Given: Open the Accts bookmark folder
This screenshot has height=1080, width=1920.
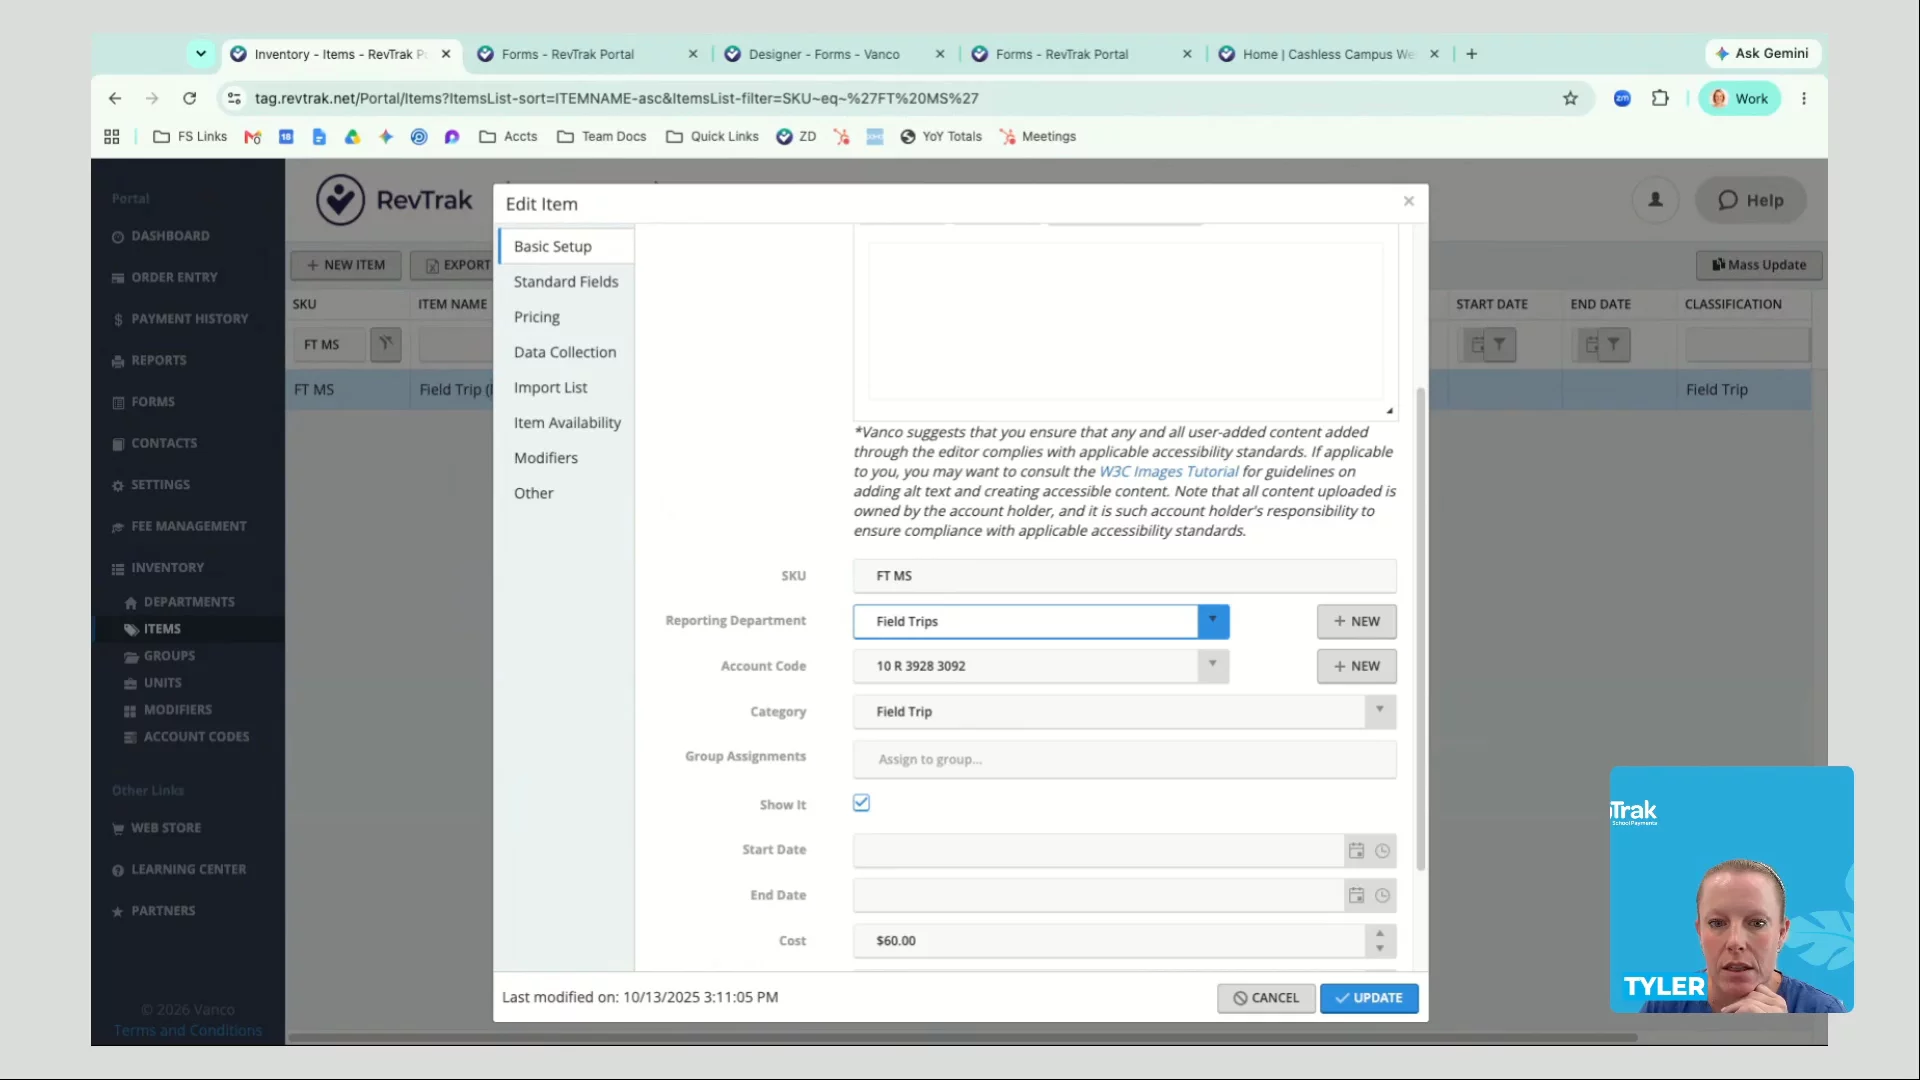Looking at the screenshot, I should (x=508, y=137).
